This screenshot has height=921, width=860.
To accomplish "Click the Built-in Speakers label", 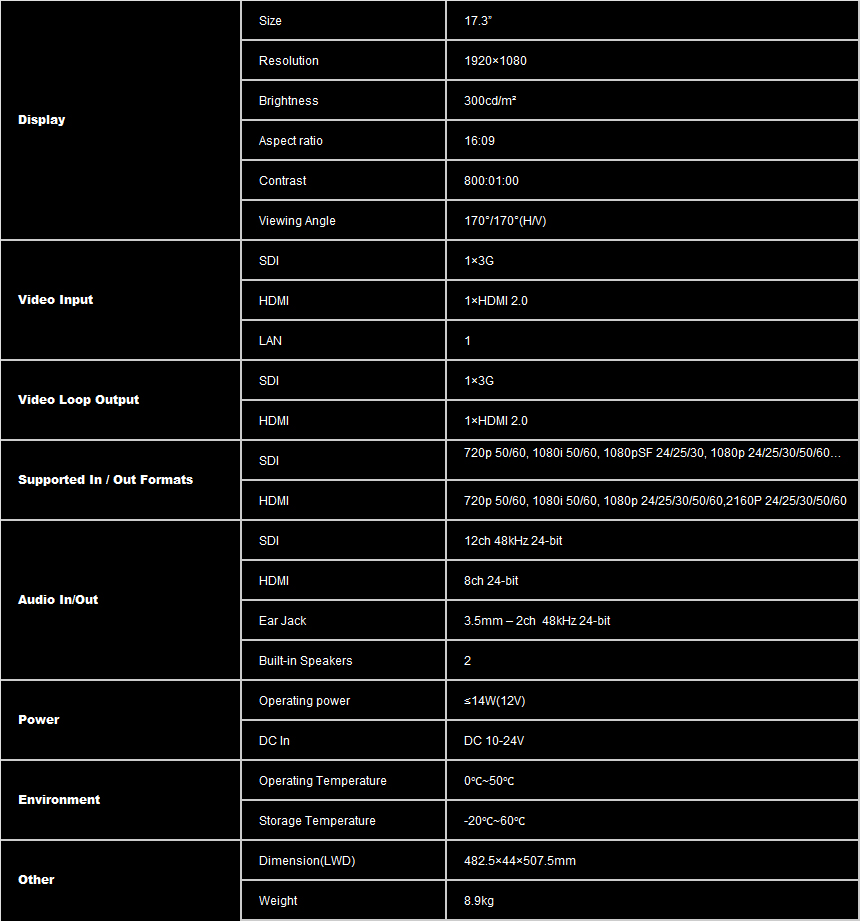I will 306,661.
